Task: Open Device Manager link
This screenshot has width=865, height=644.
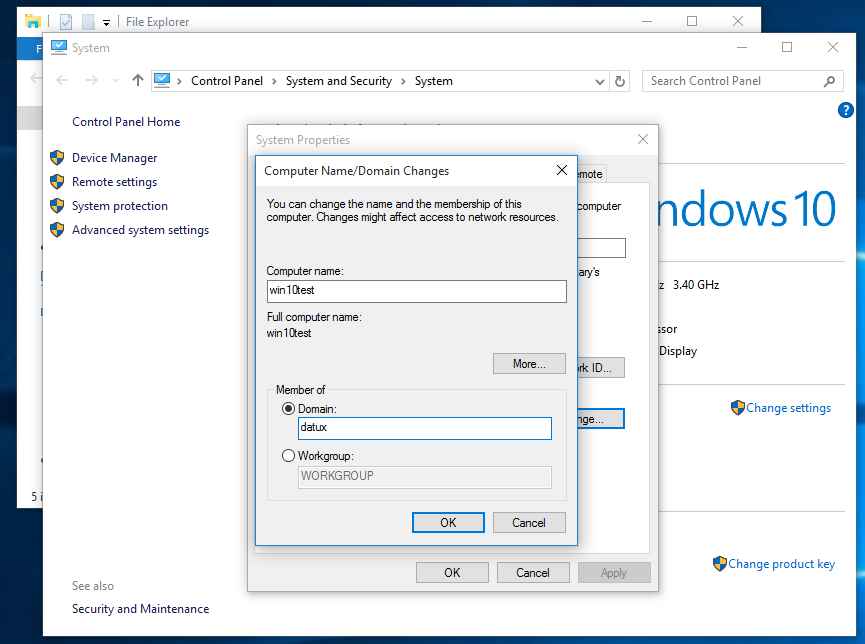Action: point(114,158)
